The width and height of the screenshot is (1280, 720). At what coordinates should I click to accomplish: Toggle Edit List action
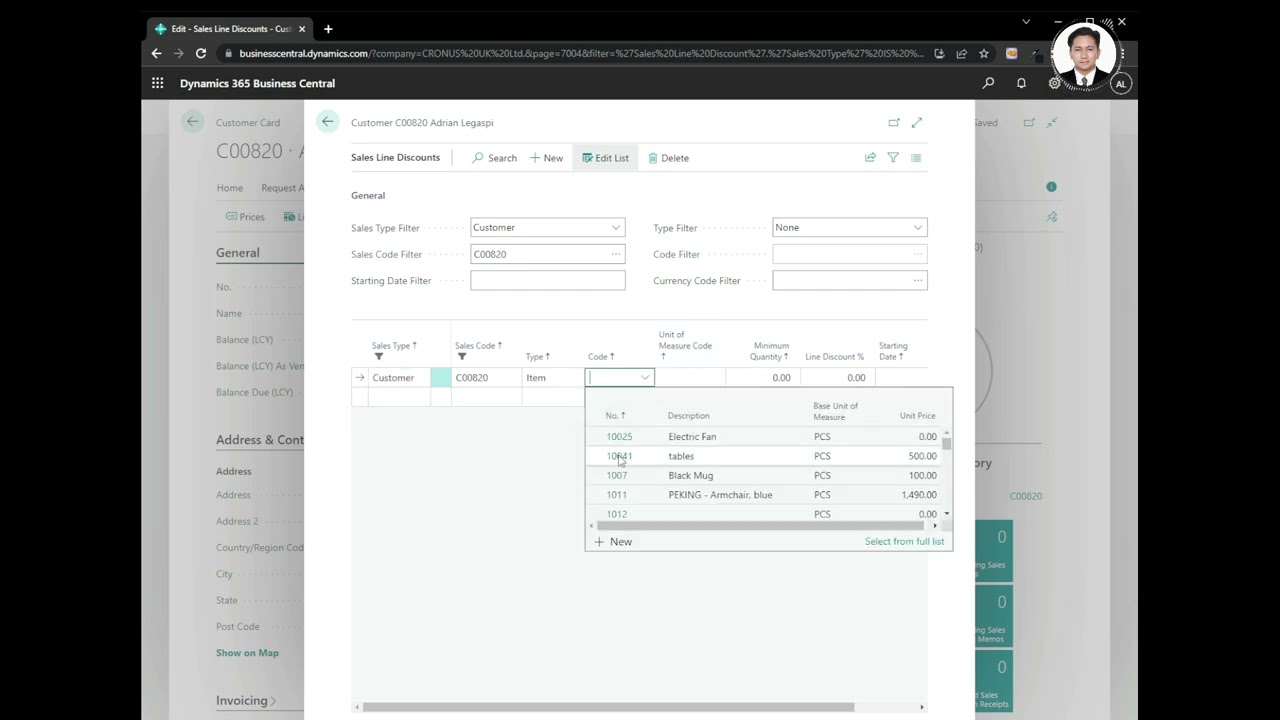point(605,158)
